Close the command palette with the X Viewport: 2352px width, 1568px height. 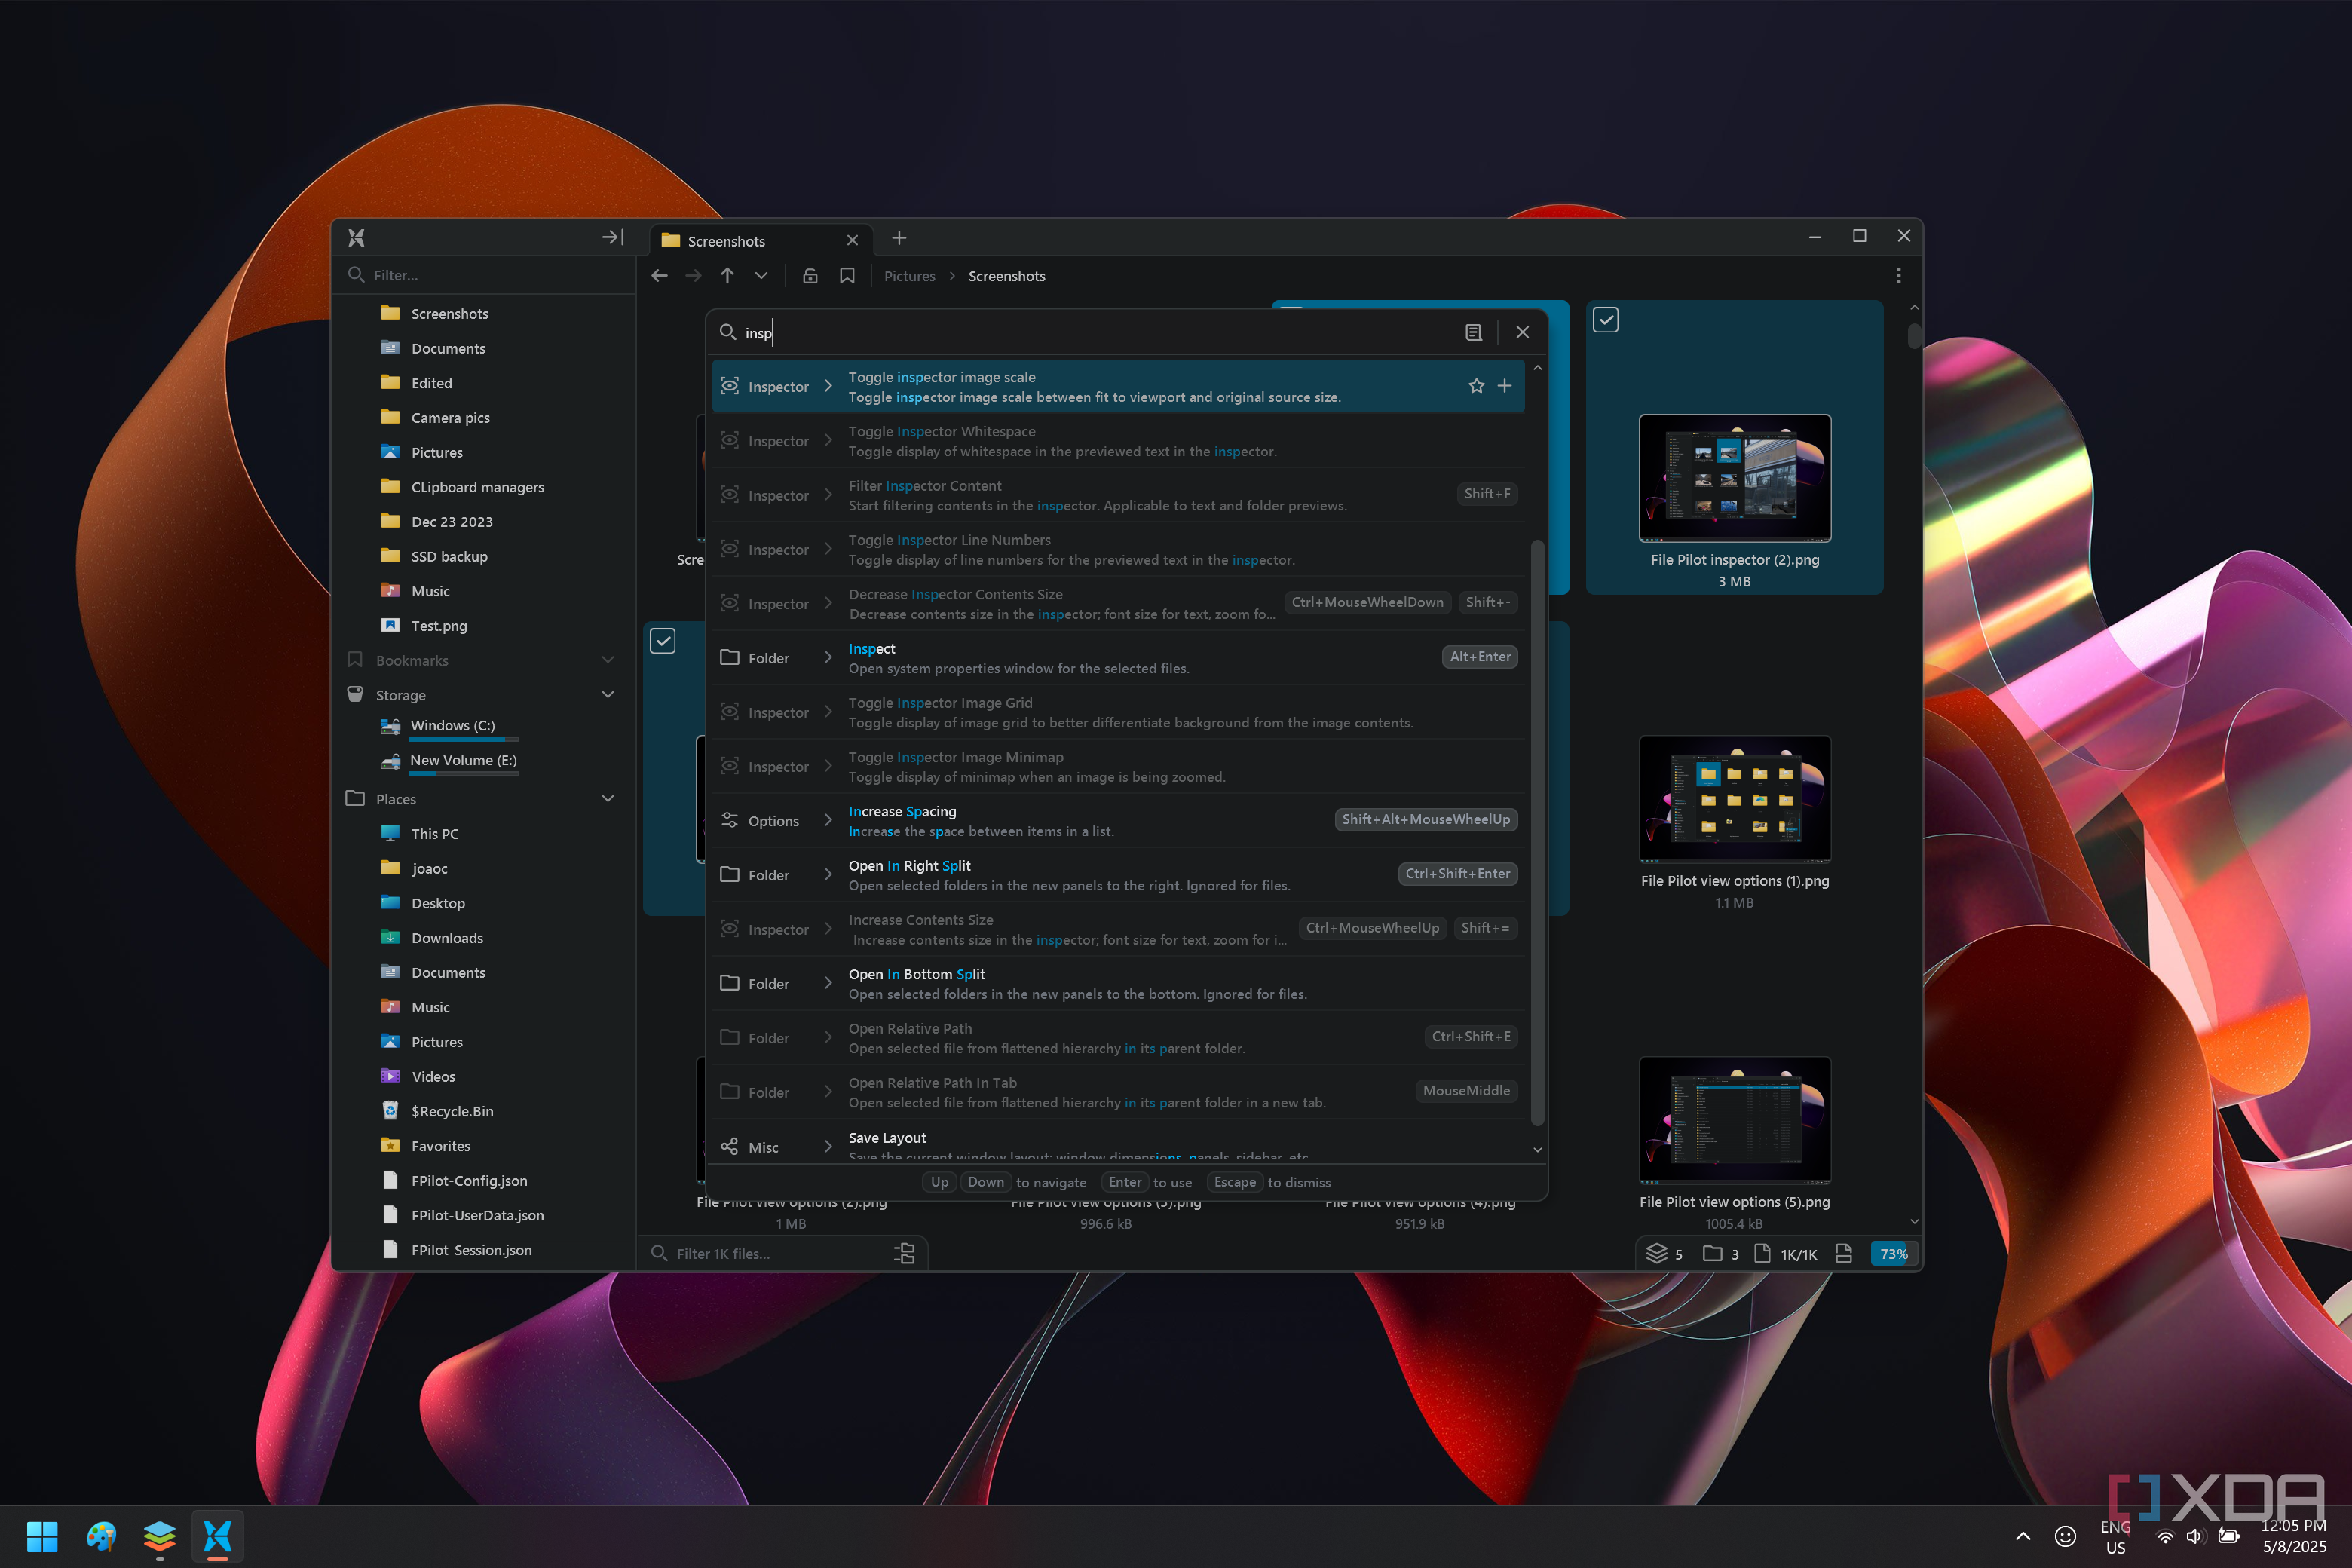(1522, 333)
